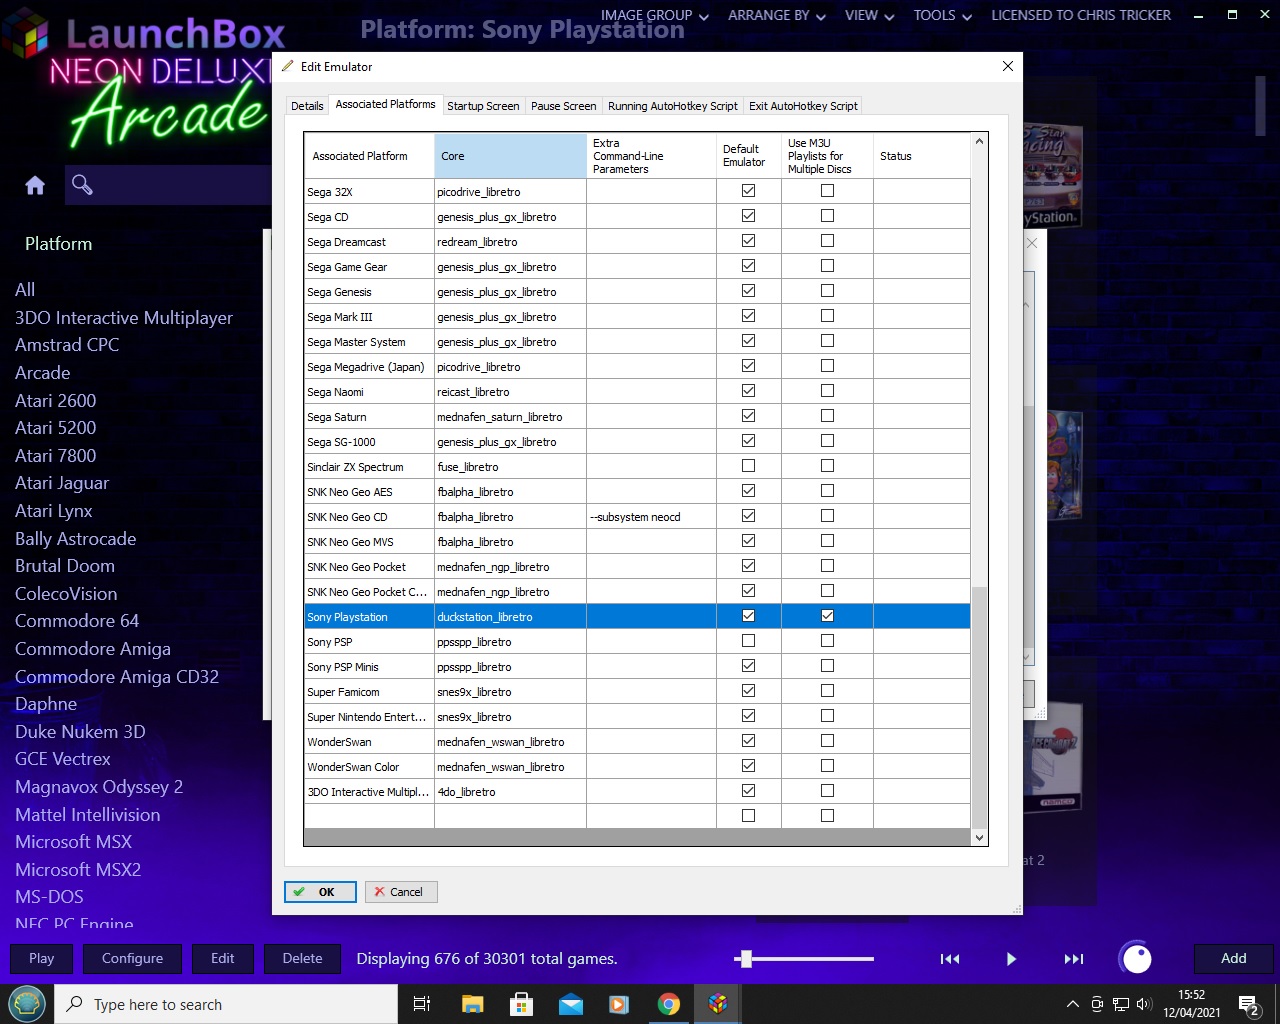Enable M3U playlists for SNK Neo Geo CD

[827, 516]
